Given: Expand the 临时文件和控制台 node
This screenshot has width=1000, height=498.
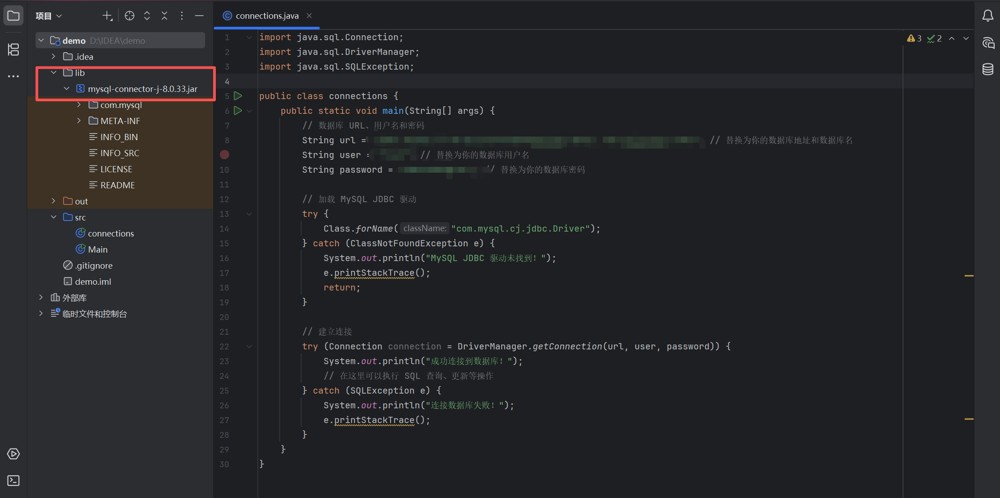Looking at the screenshot, I should (x=41, y=314).
